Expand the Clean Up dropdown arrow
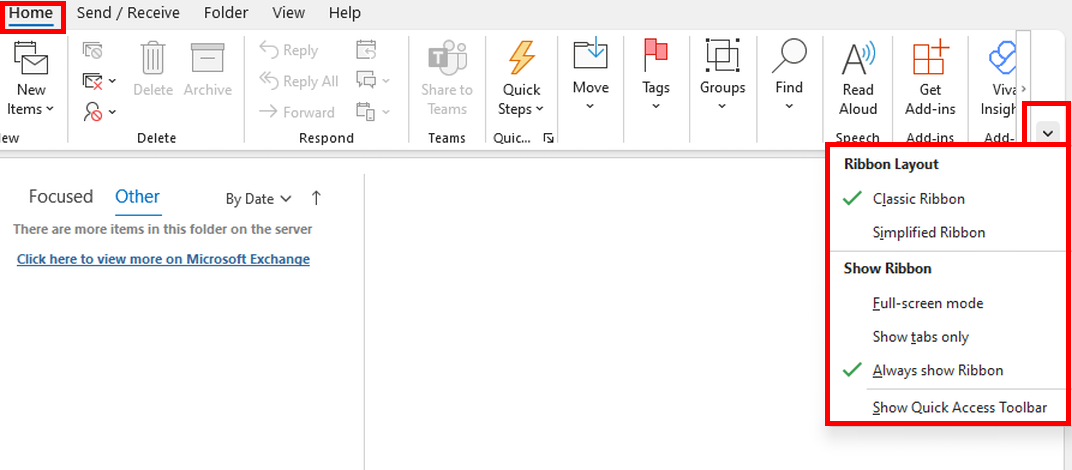This screenshot has width=1072, height=470. [112, 81]
